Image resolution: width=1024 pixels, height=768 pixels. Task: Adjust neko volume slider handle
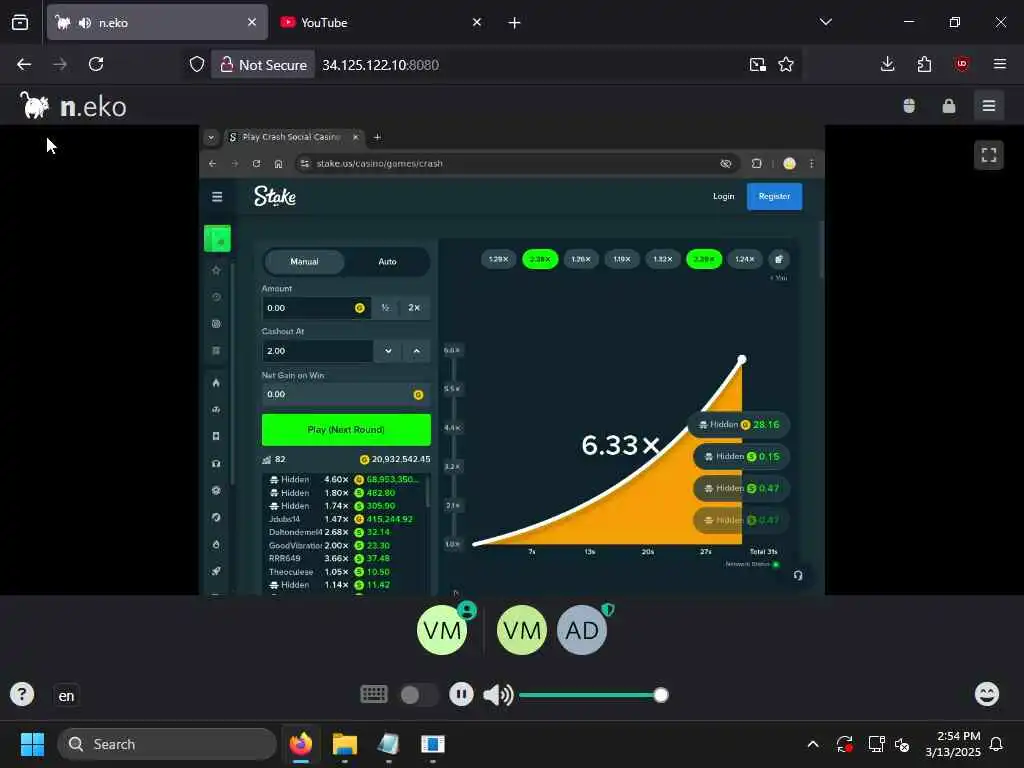pos(661,695)
